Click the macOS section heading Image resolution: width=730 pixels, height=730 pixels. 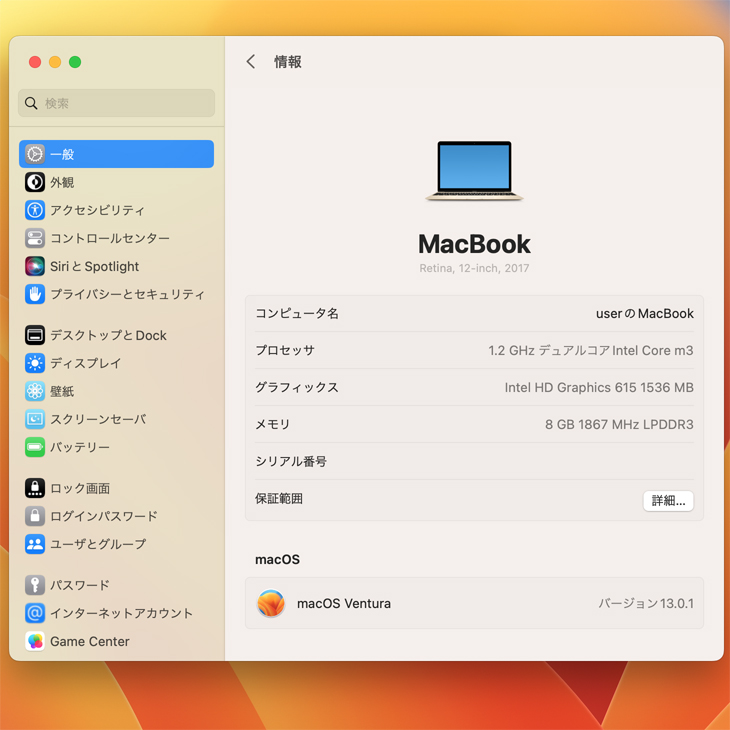pos(277,559)
